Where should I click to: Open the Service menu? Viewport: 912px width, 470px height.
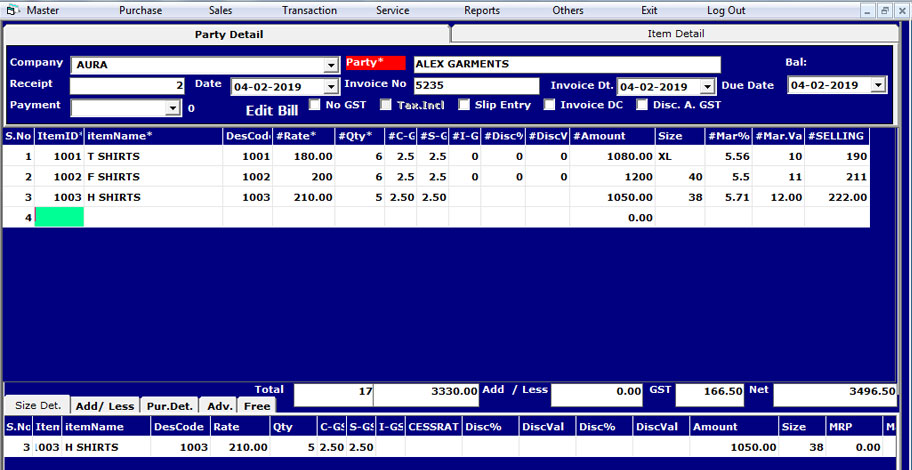pos(393,10)
